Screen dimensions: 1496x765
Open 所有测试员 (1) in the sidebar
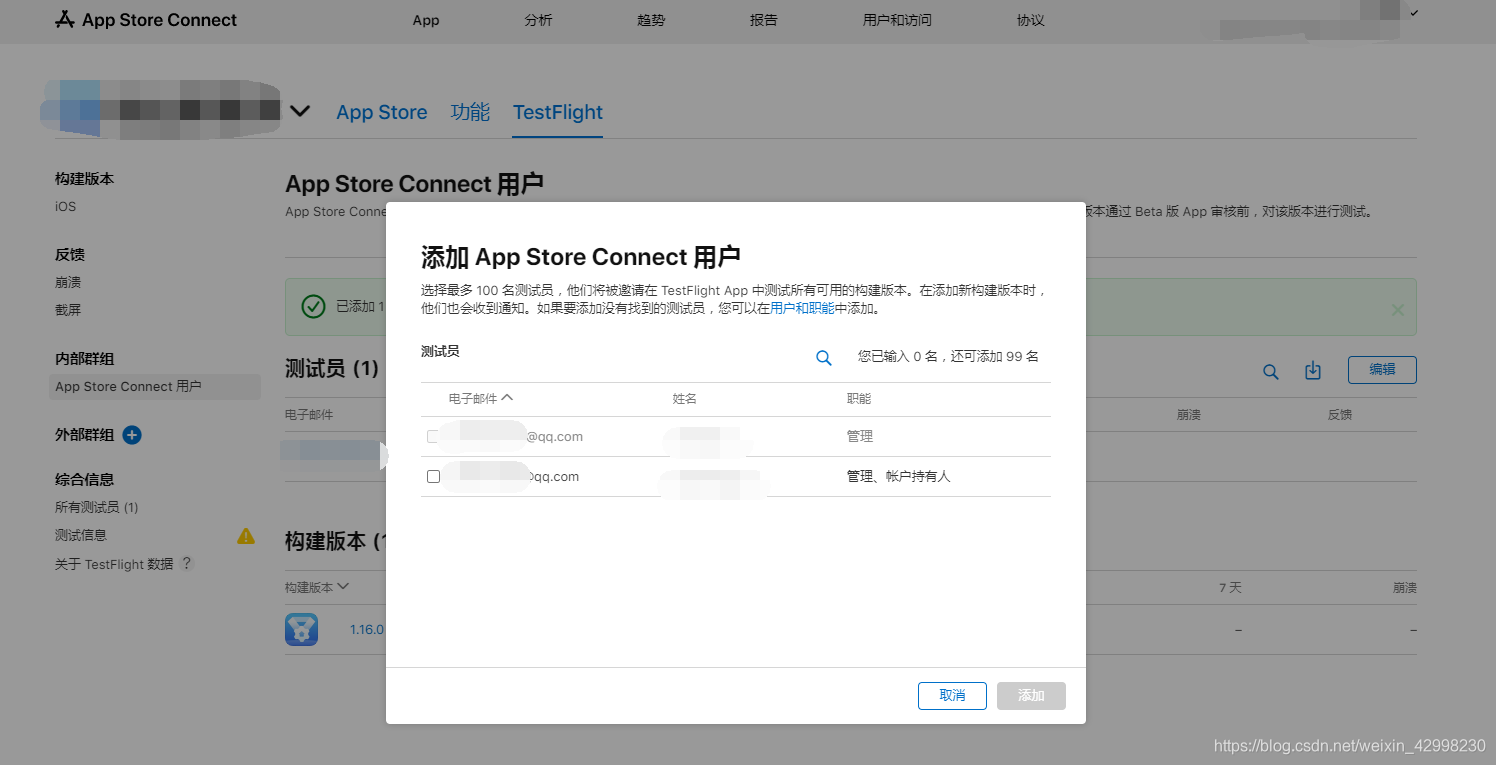(x=96, y=508)
